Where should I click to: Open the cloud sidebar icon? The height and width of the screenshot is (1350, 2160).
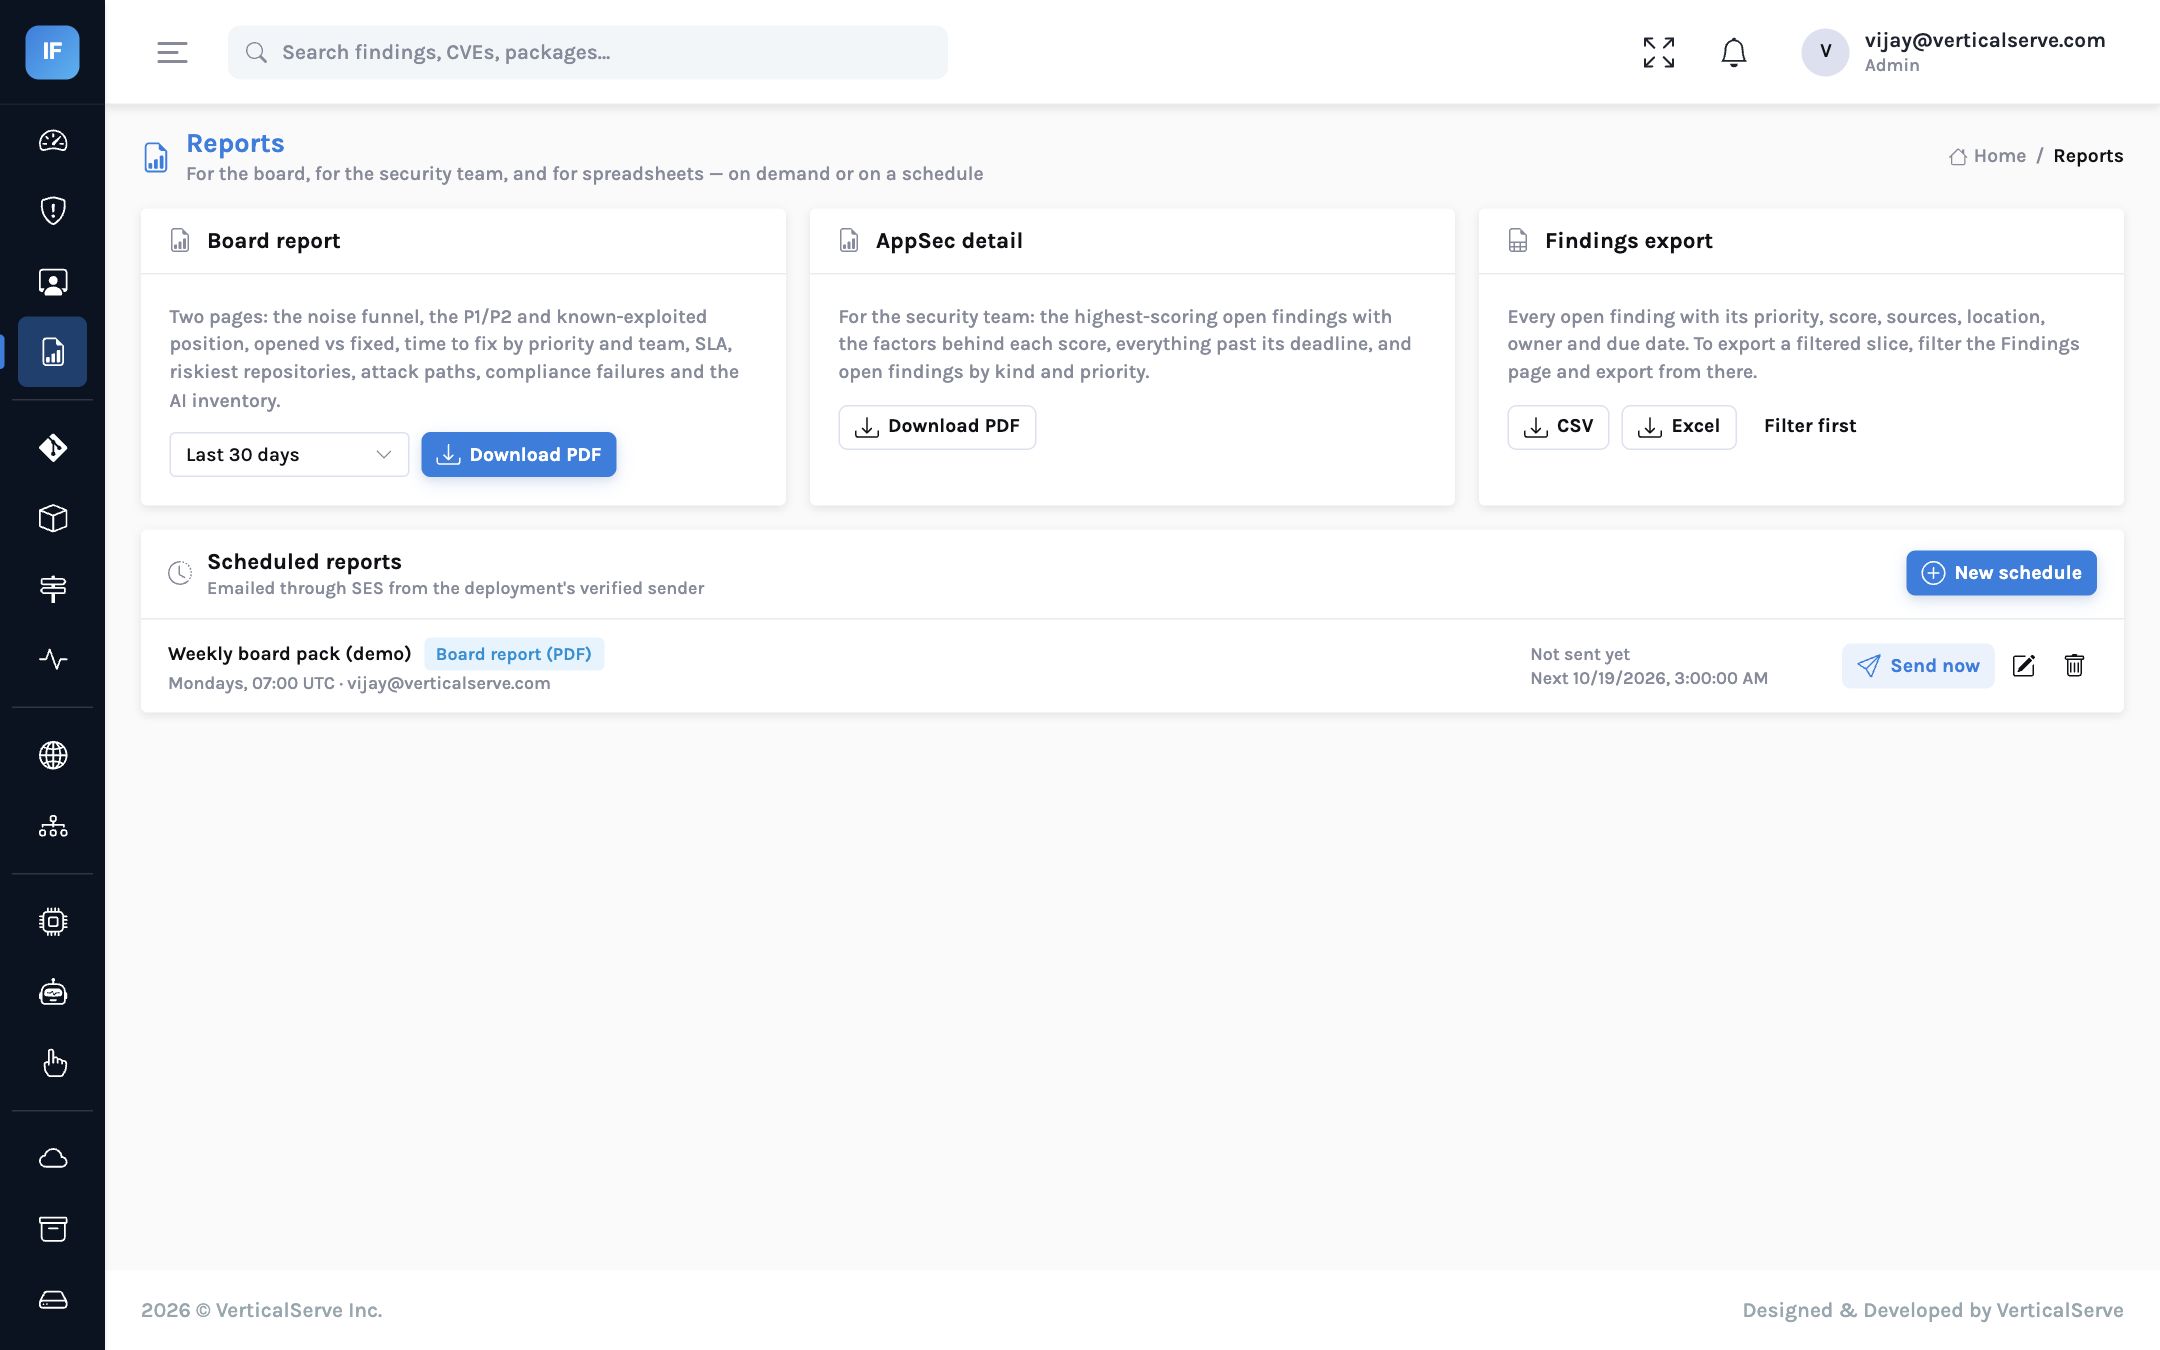click(53, 1158)
